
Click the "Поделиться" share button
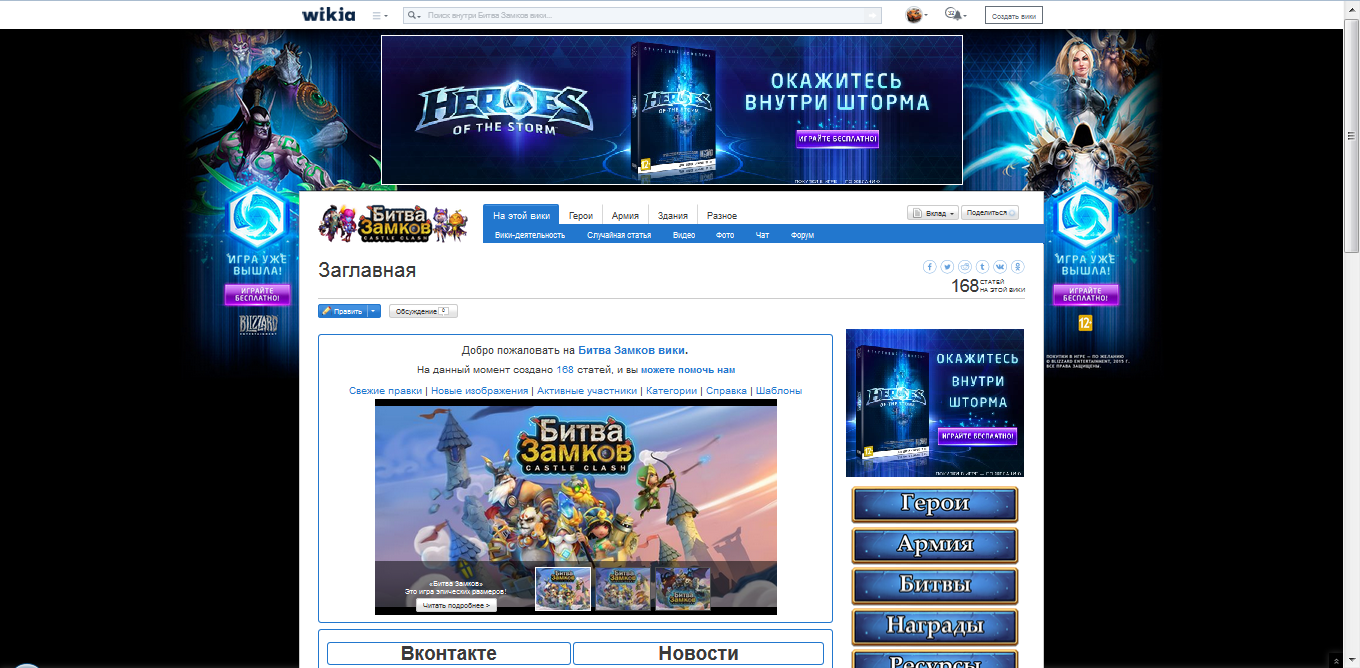click(990, 213)
